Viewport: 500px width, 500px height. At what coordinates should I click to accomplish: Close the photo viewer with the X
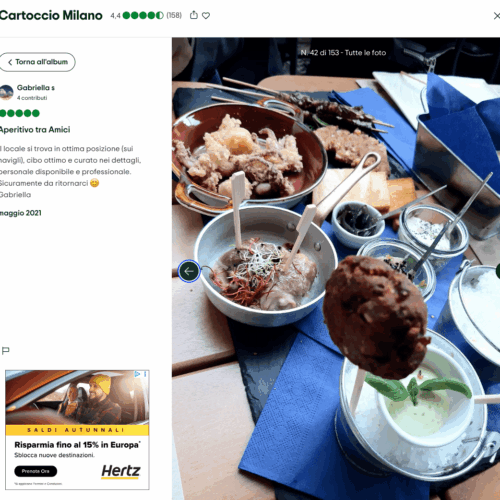496,16
